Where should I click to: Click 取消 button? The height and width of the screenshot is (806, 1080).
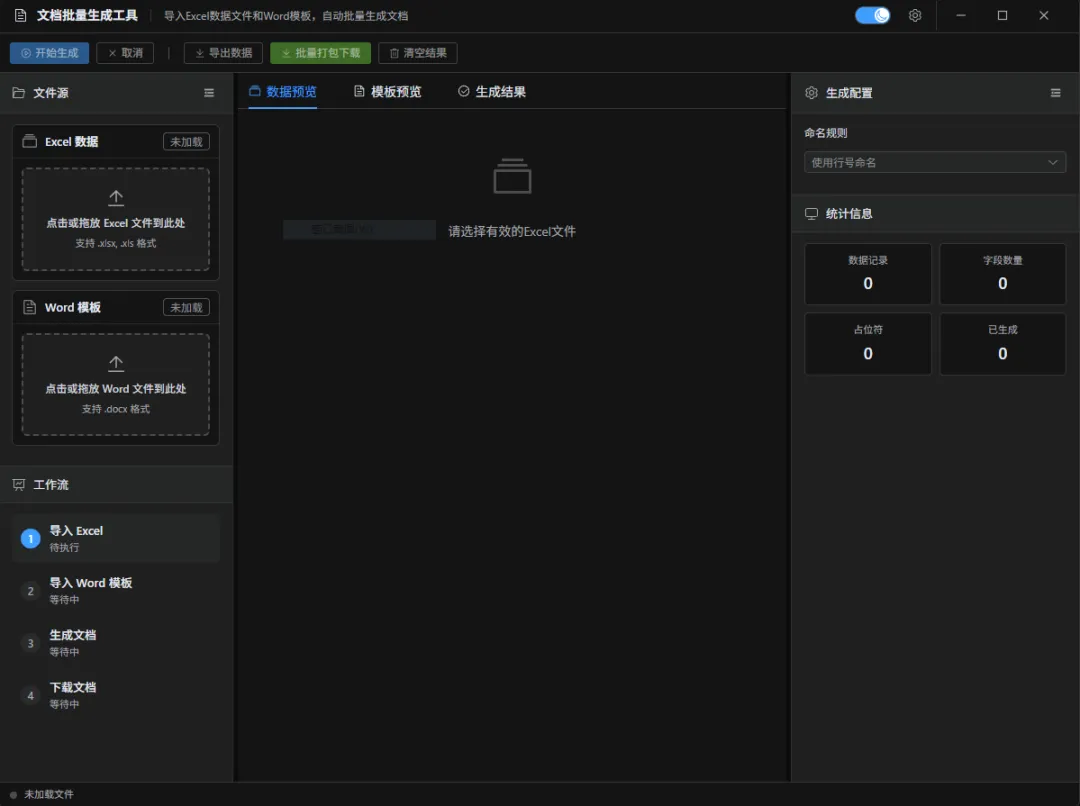(125, 53)
